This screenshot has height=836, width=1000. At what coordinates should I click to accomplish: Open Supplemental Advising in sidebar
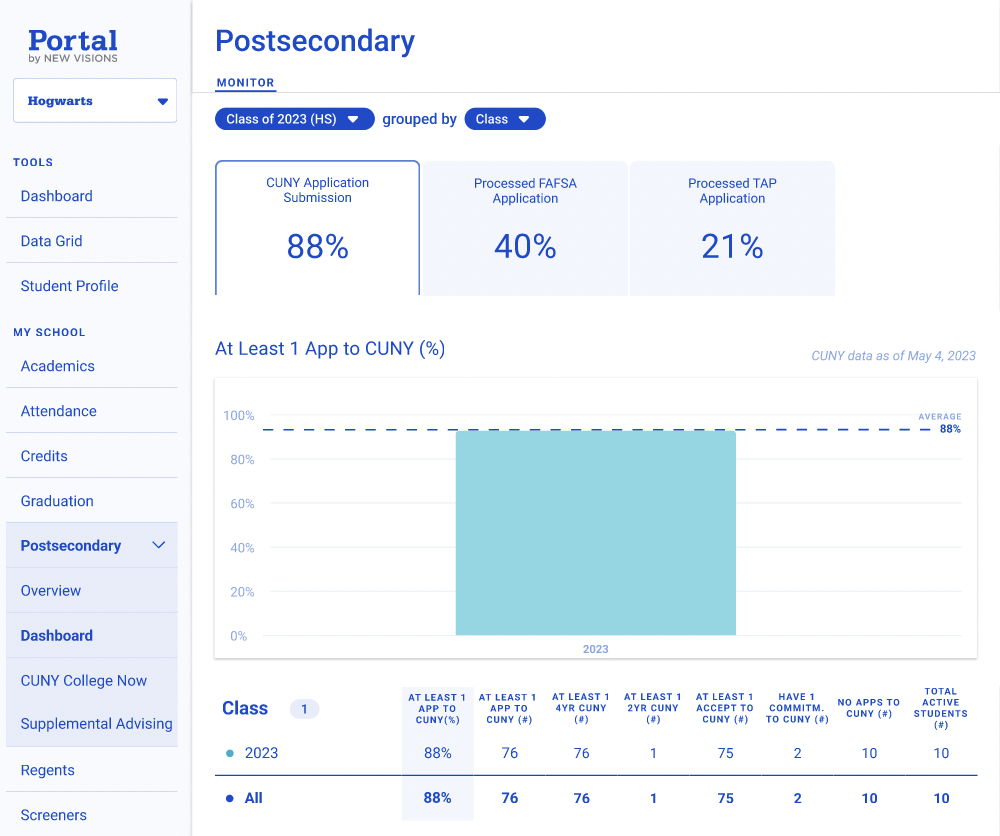[96, 724]
